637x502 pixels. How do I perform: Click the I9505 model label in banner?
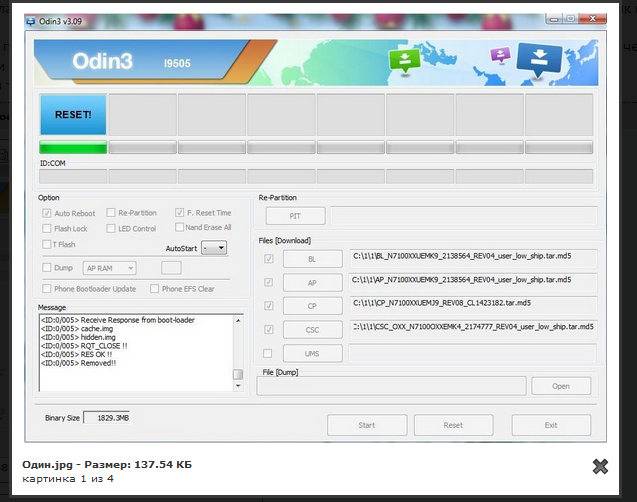[177, 63]
